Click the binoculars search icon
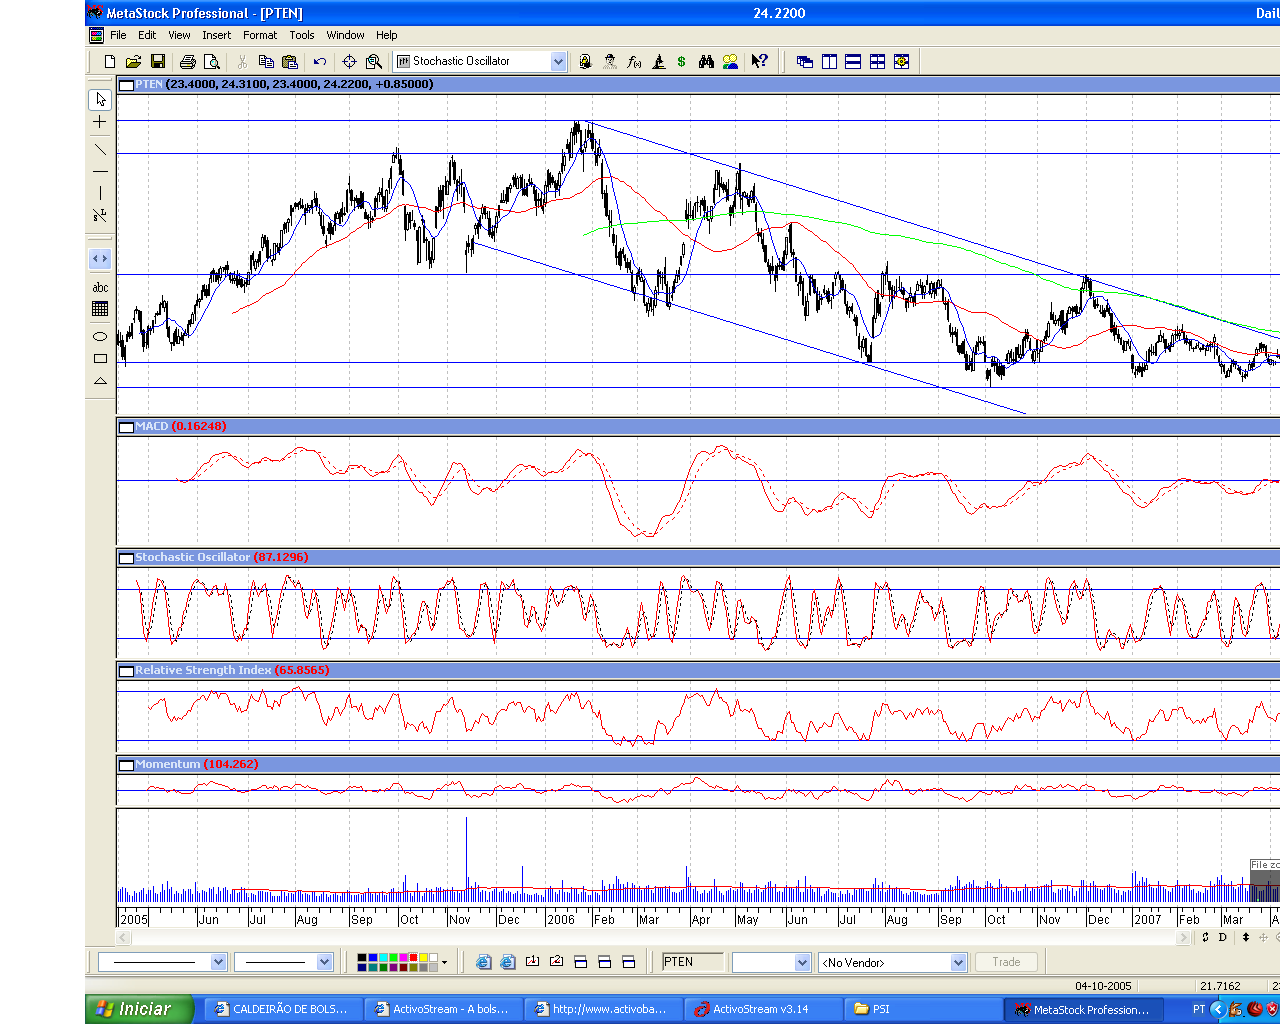Viewport: 1280px width, 1024px height. point(706,62)
